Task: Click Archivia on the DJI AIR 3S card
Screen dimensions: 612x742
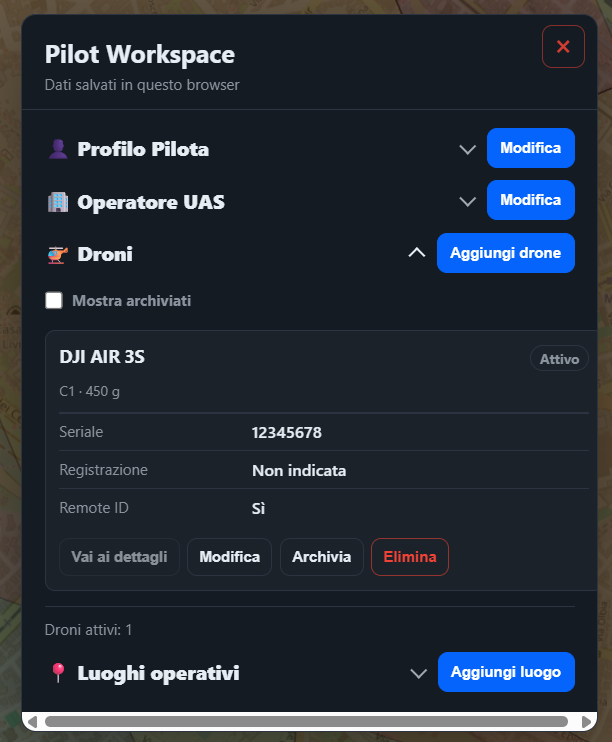Action: coord(321,556)
